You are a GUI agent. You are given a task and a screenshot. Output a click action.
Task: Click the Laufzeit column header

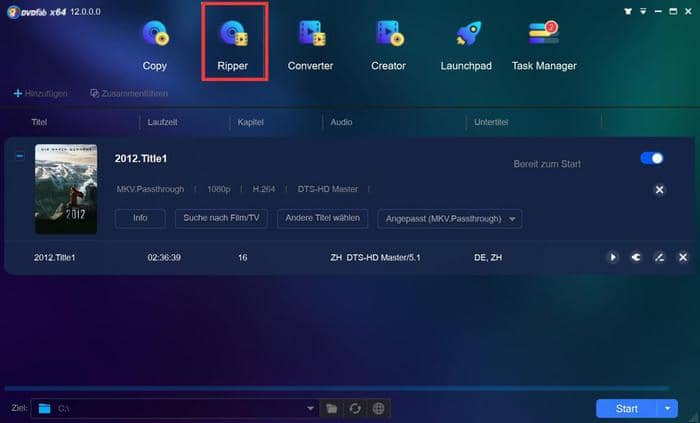tap(162, 122)
